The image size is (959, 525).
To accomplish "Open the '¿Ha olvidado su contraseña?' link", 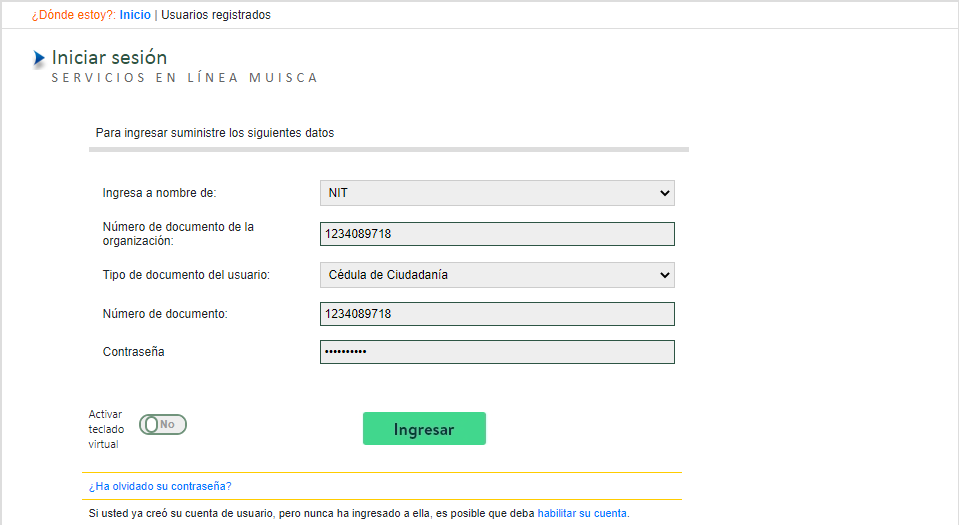I will [x=160, y=486].
